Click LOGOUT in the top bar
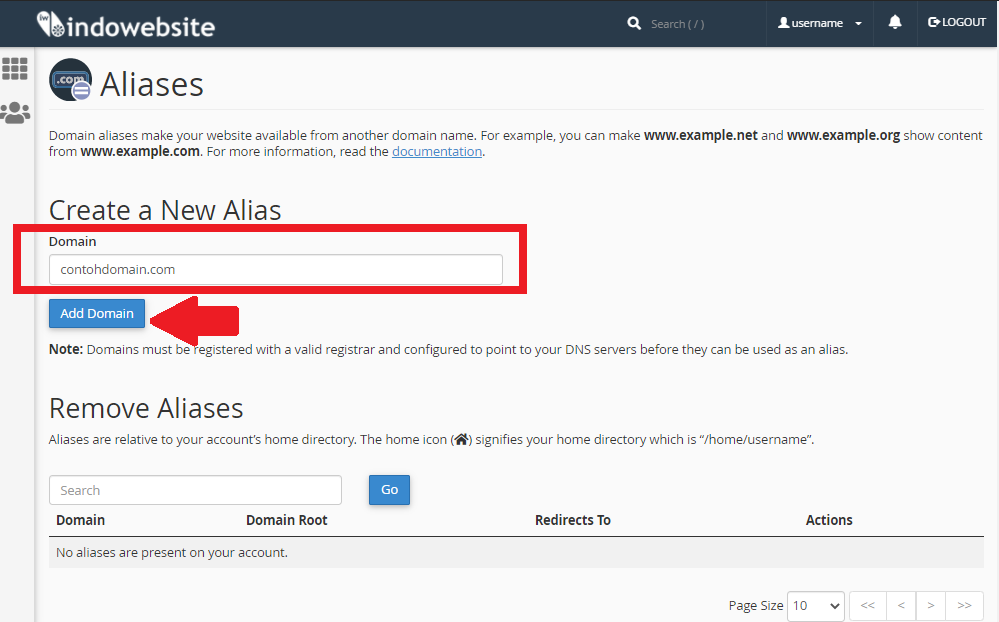The width and height of the screenshot is (999, 622). (x=957, y=22)
